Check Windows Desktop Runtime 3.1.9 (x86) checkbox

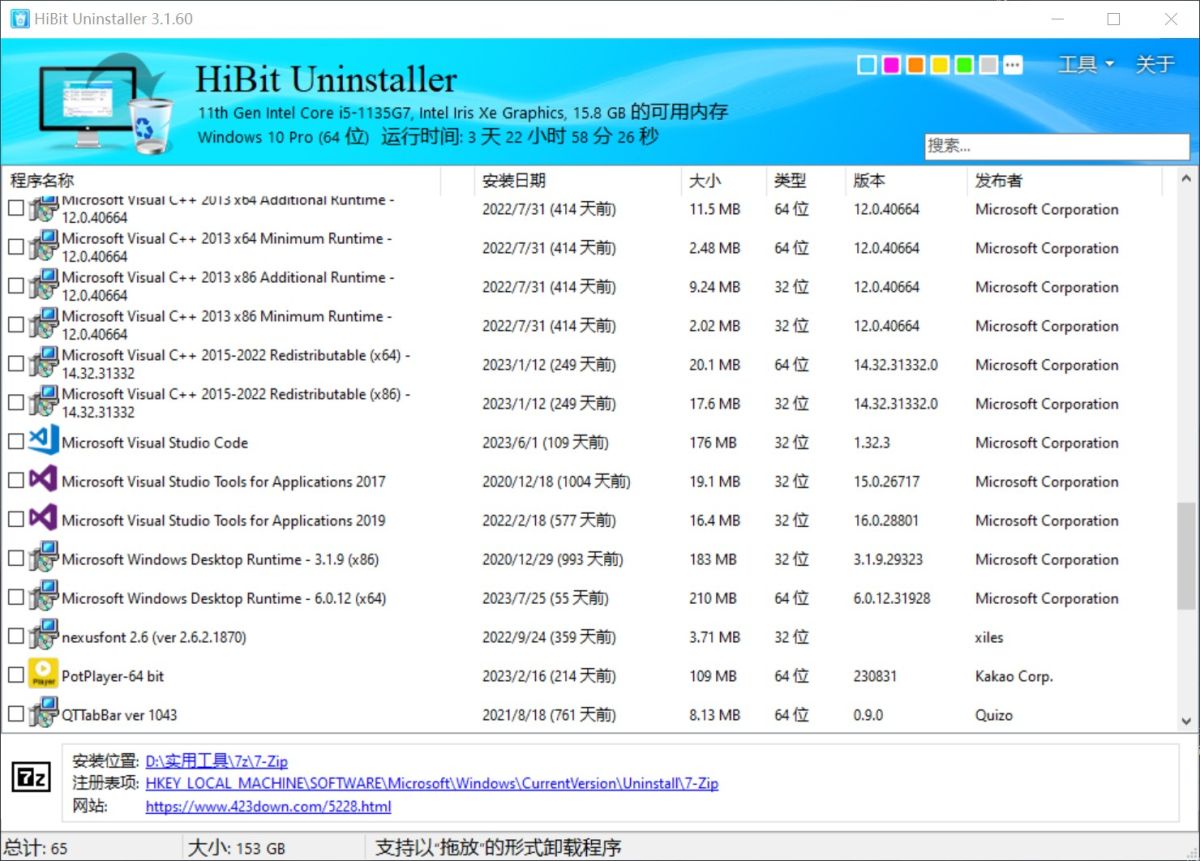pyautogui.click(x=15, y=559)
